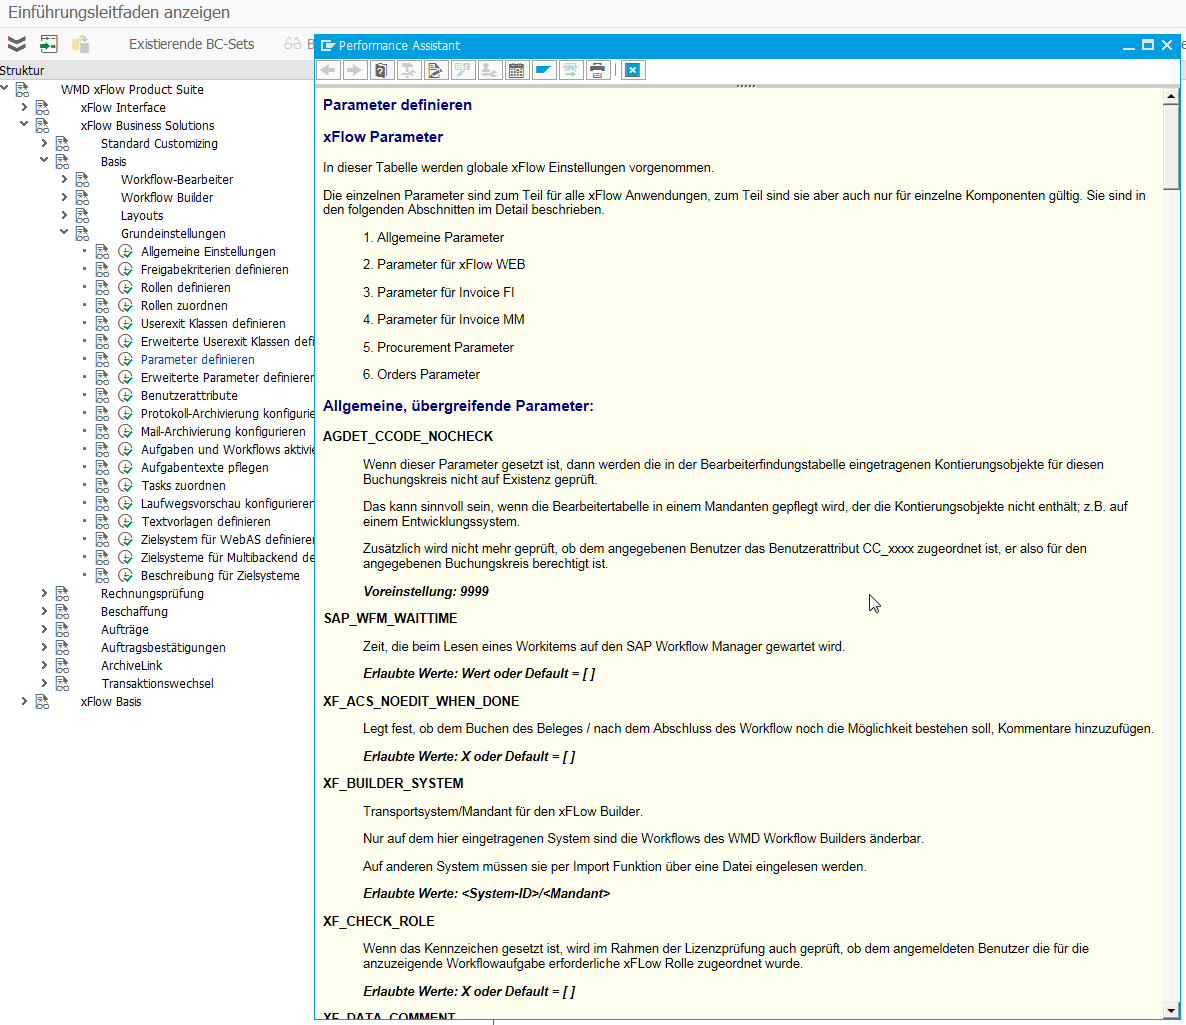This screenshot has height=1025, width=1186.
Task: Expand the Rechnungsprüfung node
Action: tap(45, 594)
